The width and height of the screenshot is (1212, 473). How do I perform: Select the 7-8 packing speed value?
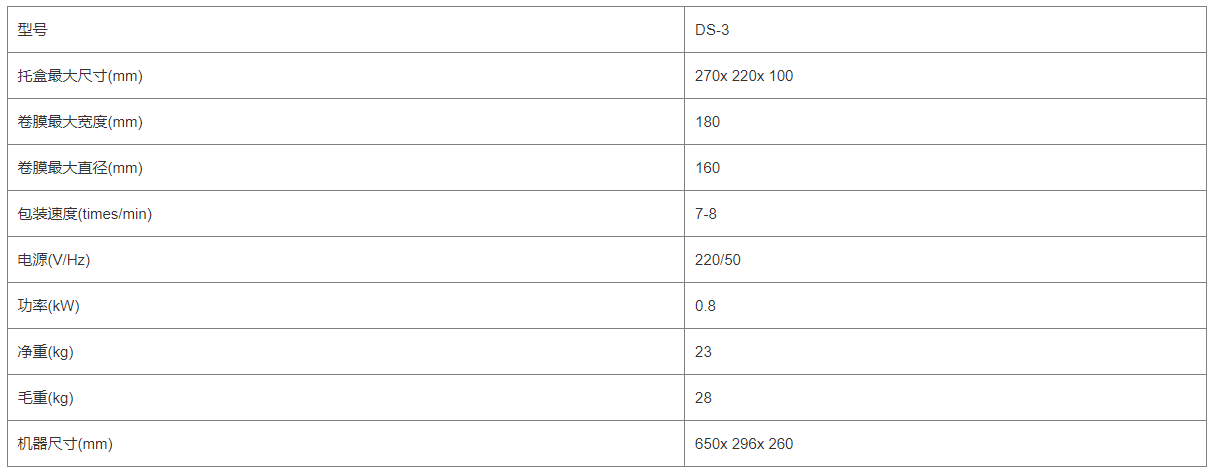[x=706, y=214]
